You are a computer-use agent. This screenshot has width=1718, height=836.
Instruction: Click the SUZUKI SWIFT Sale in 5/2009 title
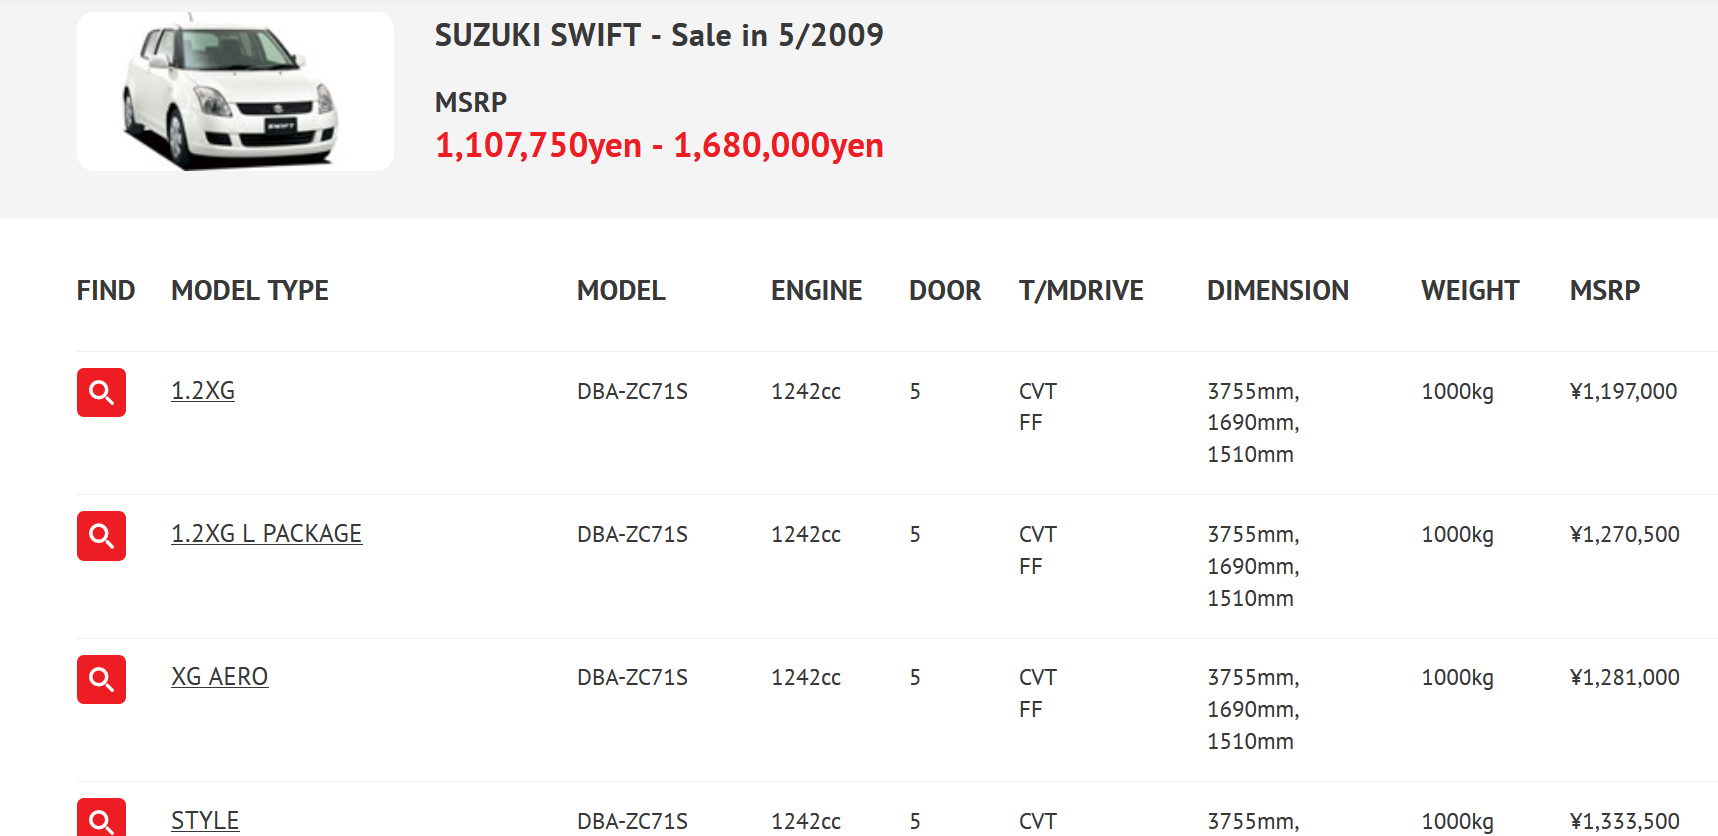[x=659, y=36]
